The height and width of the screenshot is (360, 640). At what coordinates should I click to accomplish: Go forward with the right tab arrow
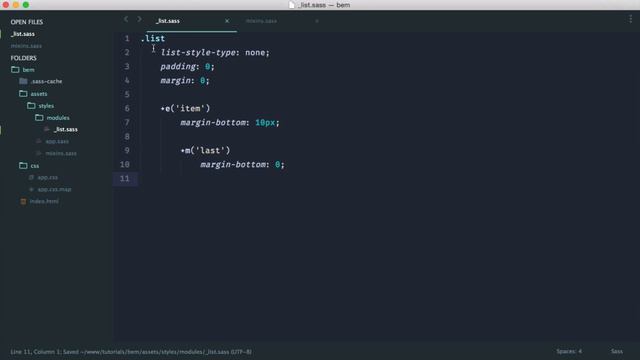coord(140,19)
